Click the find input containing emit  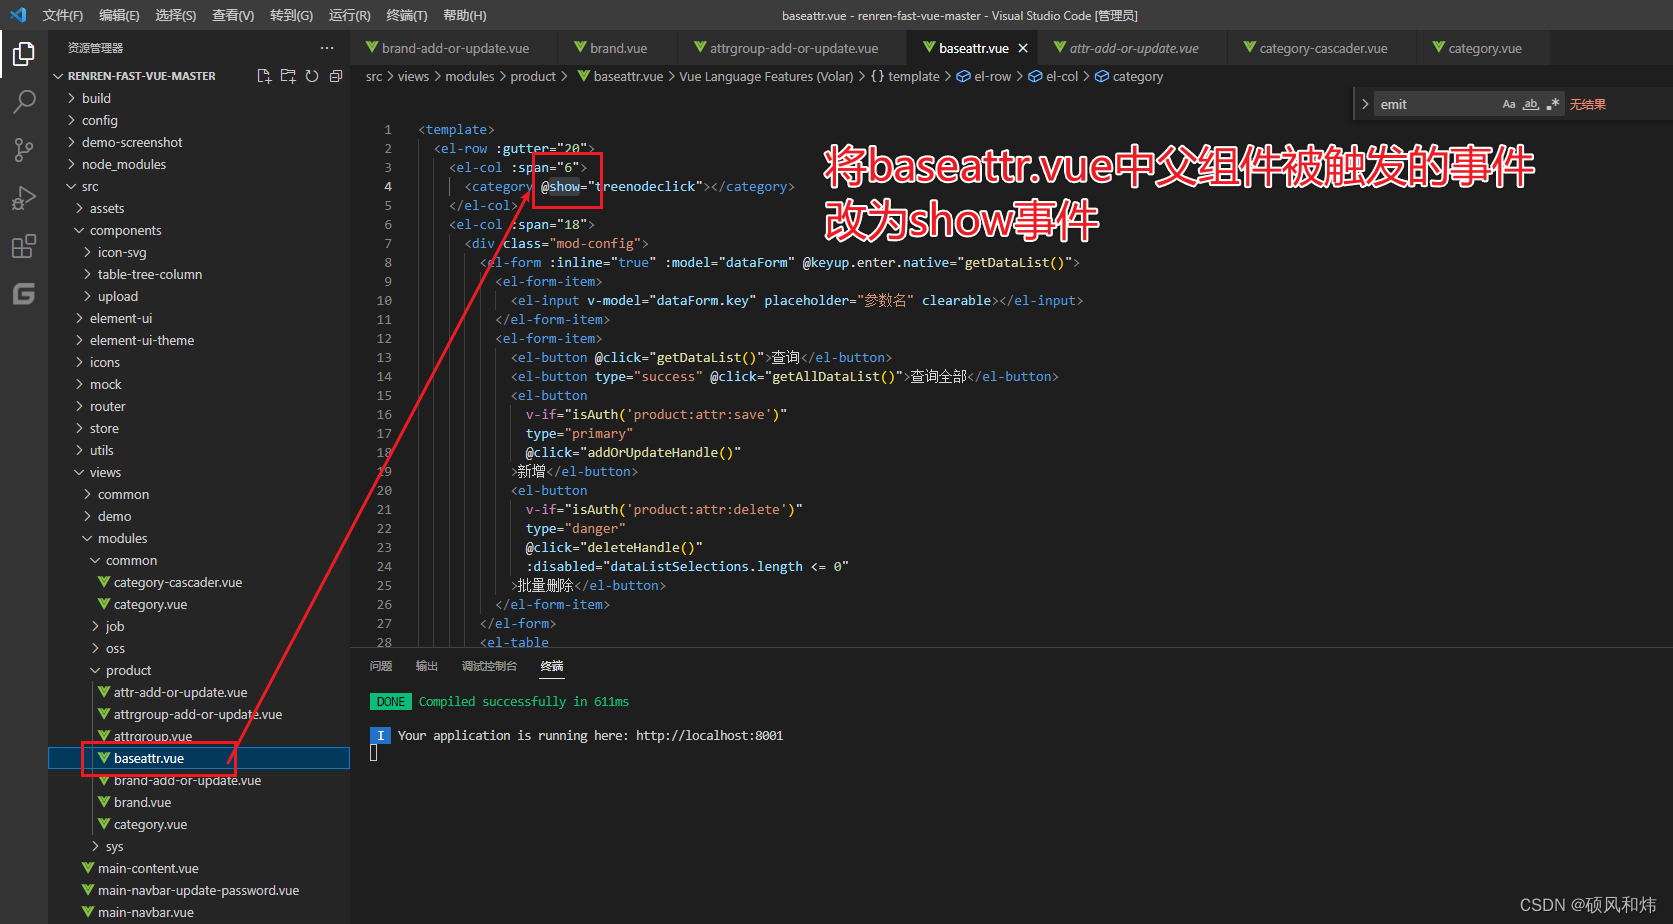[x=1437, y=104]
